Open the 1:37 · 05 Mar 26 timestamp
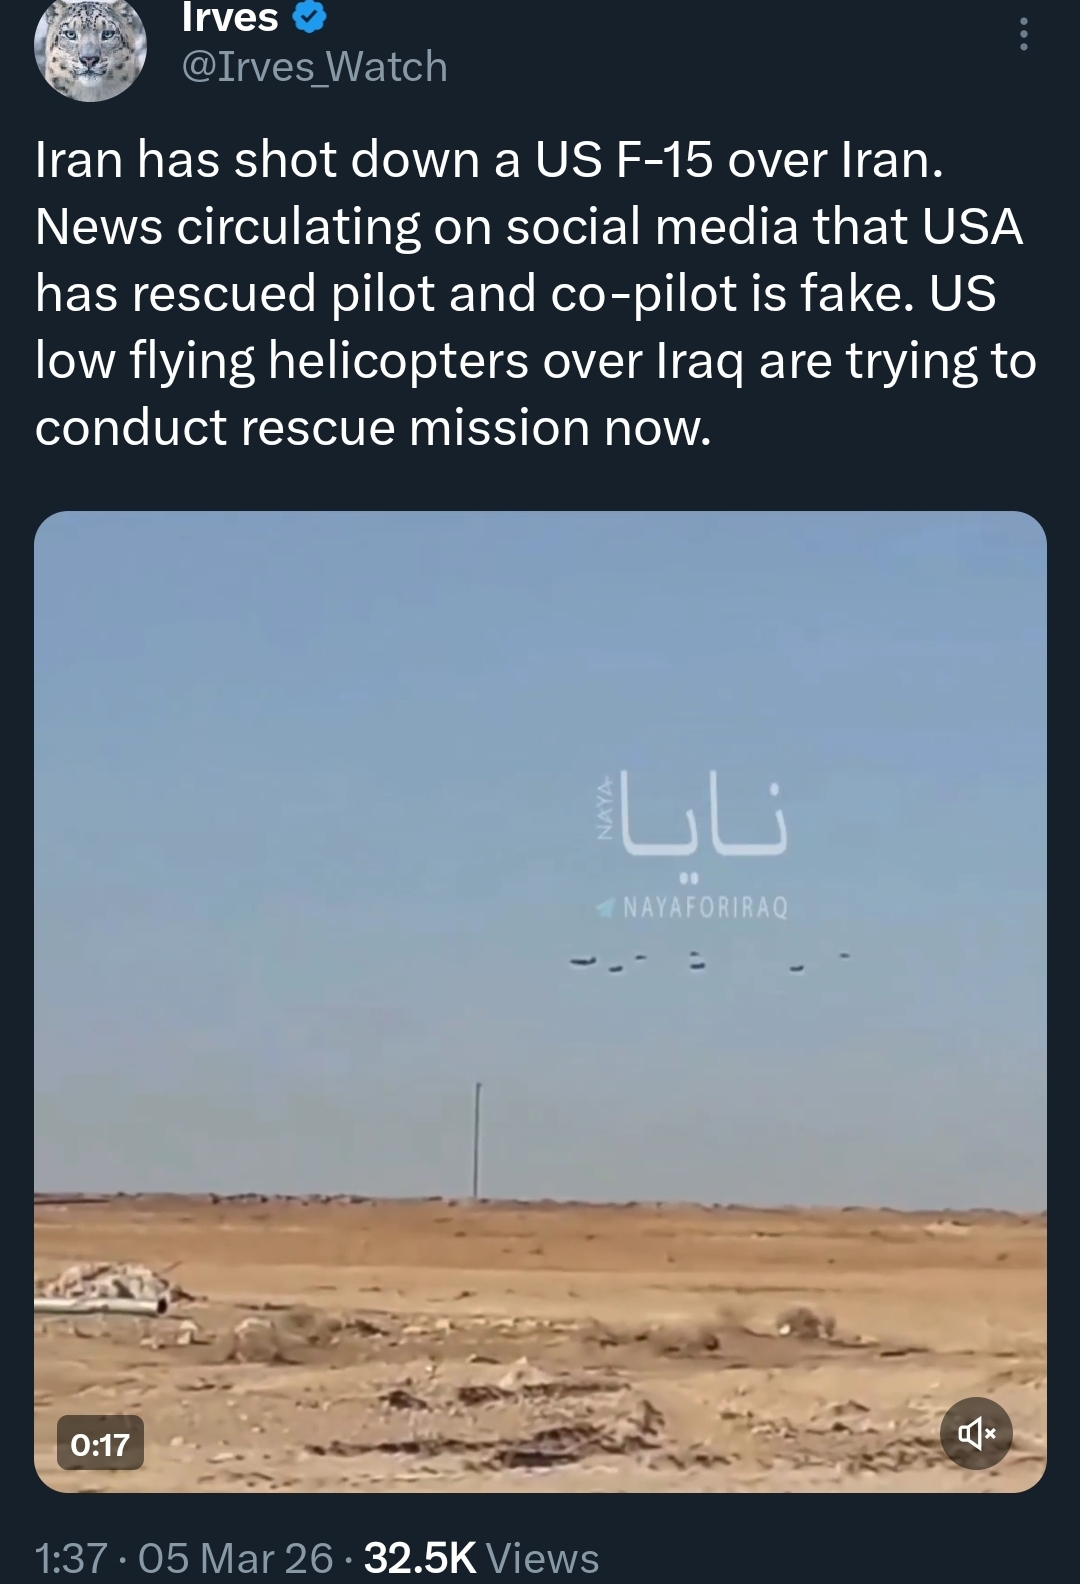Image resolution: width=1080 pixels, height=1584 pixels. coord(184,1557)
